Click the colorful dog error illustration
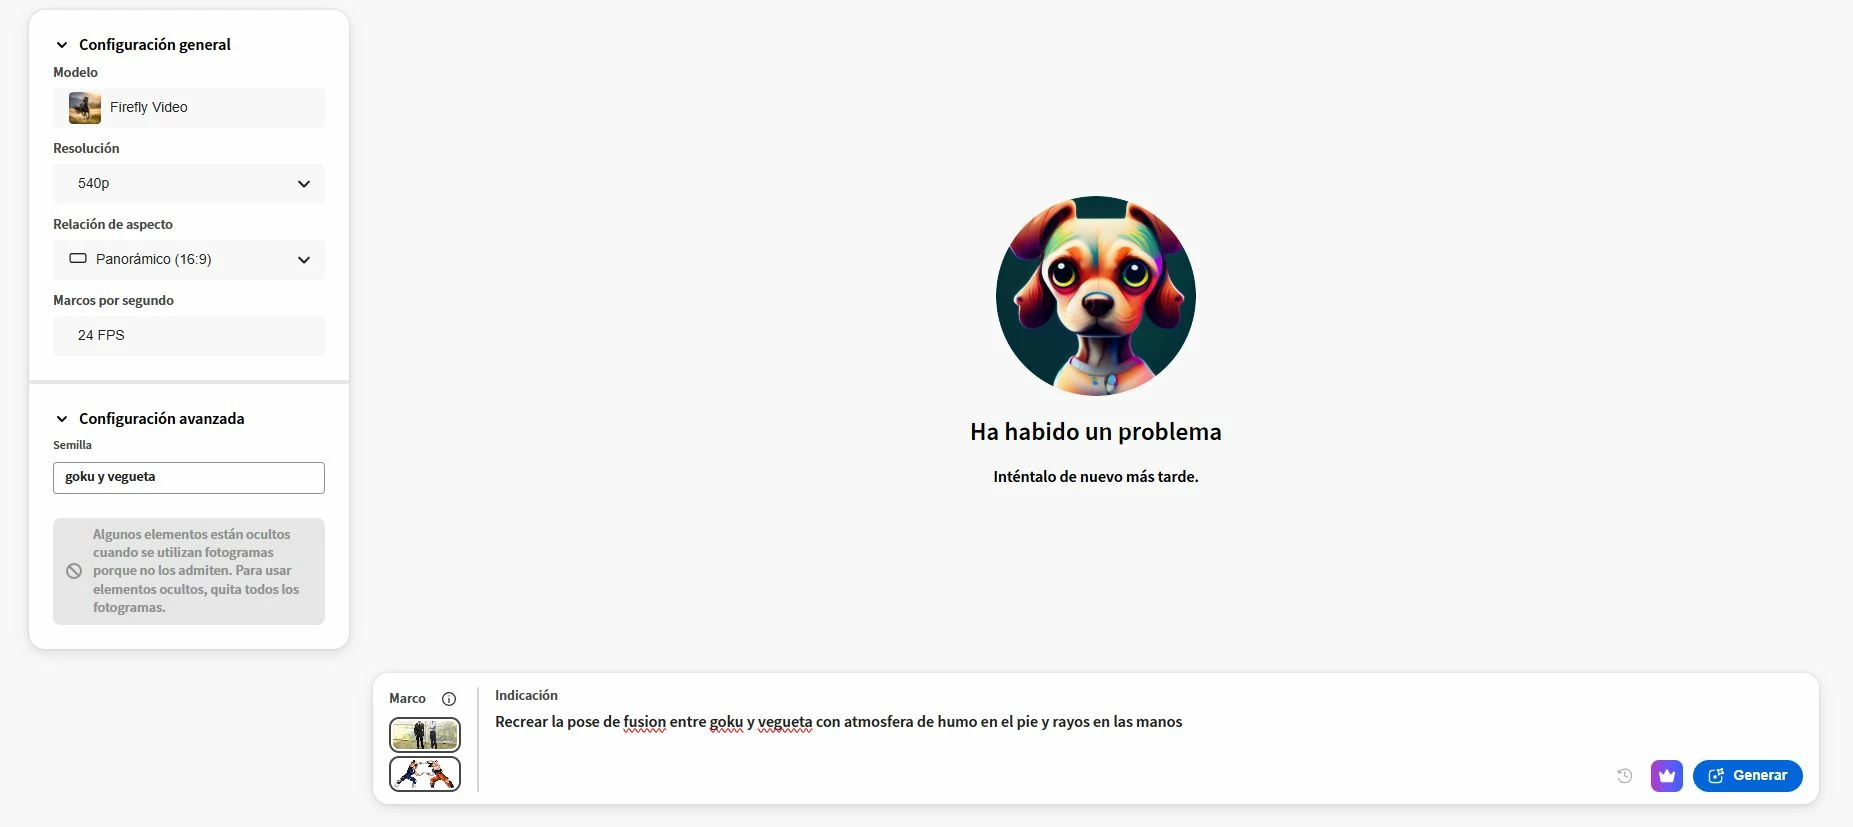 pos(1096,296)
